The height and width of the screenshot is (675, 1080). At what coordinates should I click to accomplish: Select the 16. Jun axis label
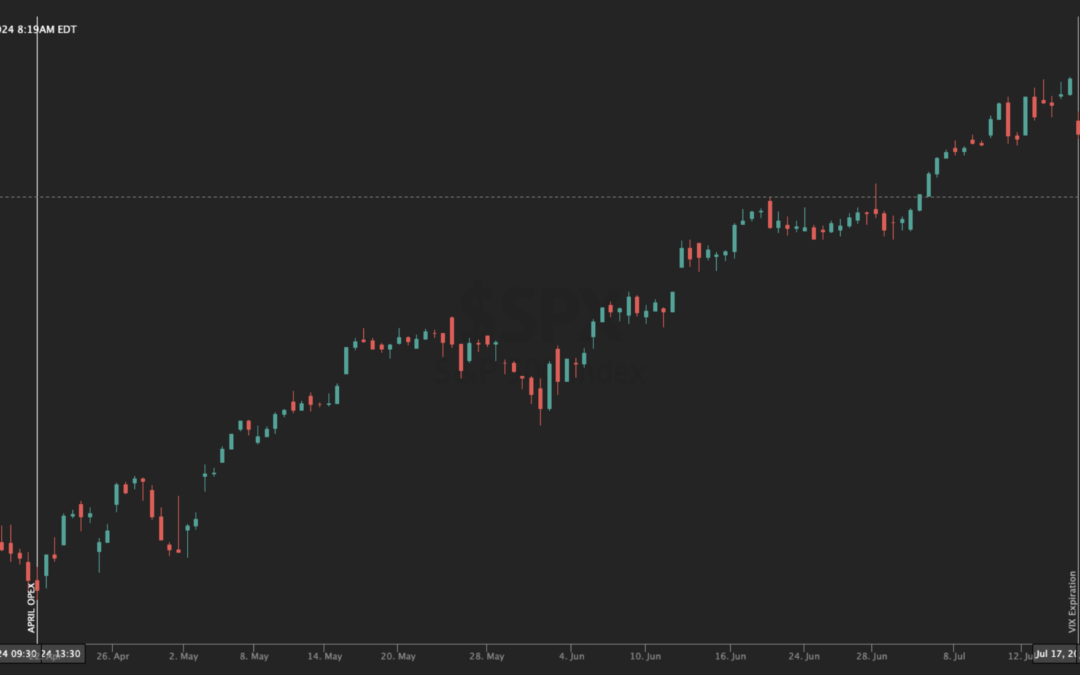coord(731,657)
